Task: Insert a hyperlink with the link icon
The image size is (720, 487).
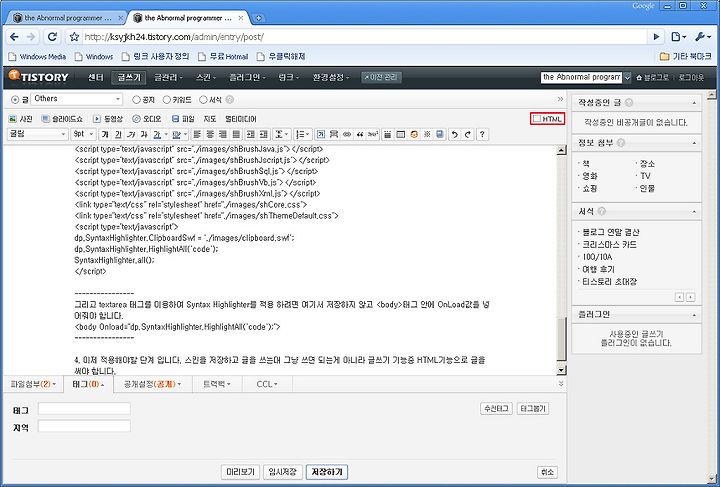Action: [347, 134]
